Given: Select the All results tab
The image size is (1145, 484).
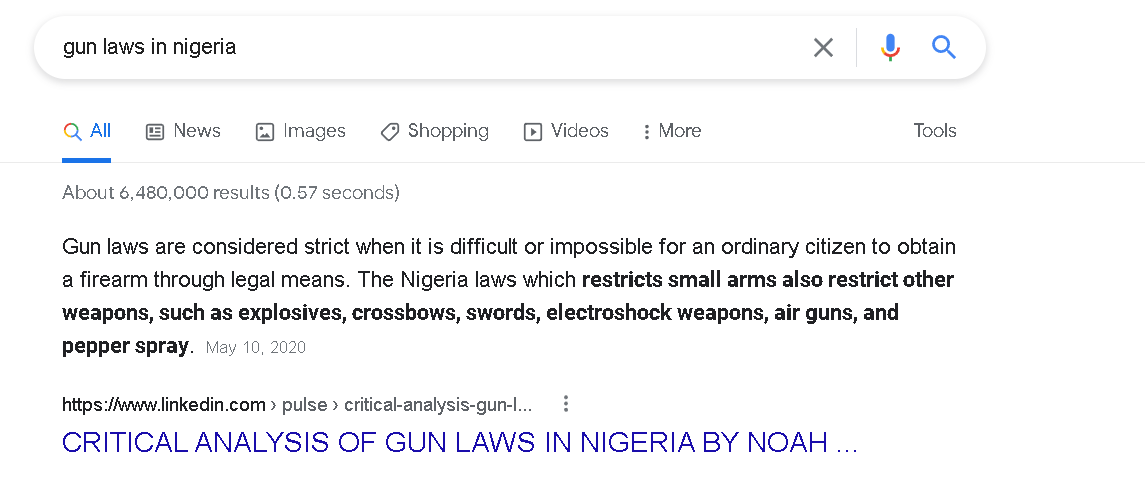Looking at the screenshot, I should point(100,131).
